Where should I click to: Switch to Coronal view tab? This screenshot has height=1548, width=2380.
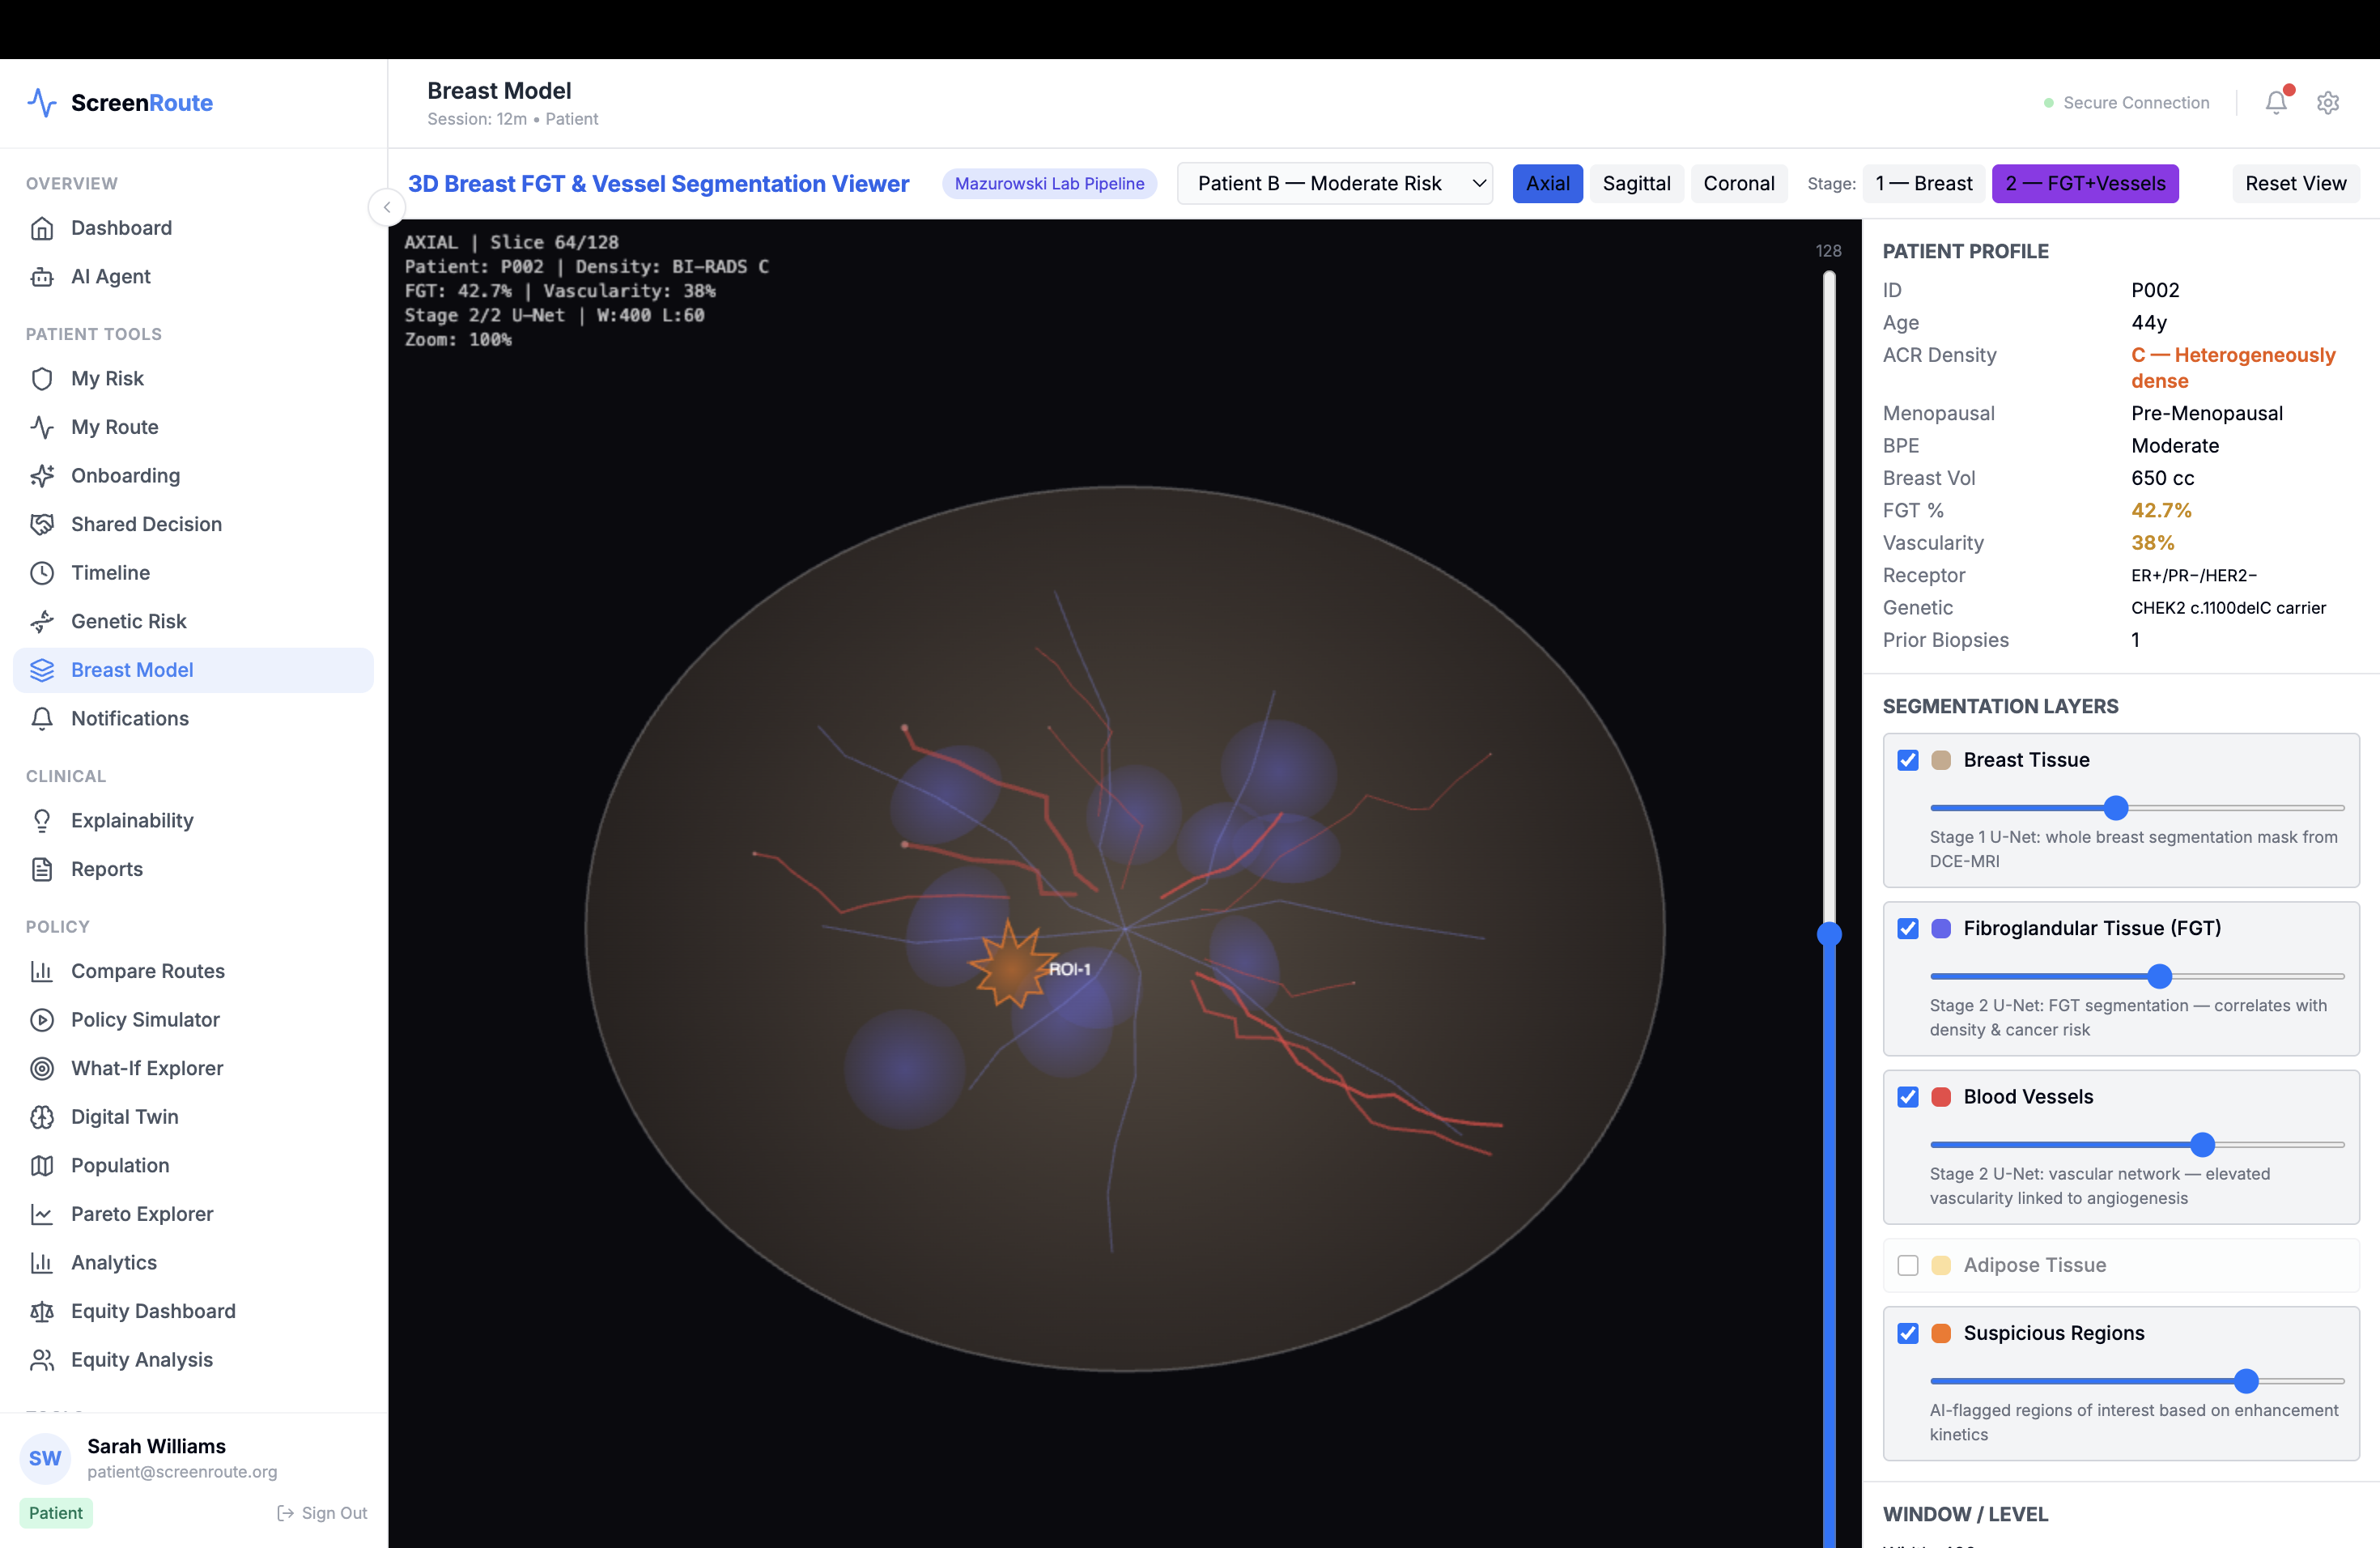(1738, 183)
